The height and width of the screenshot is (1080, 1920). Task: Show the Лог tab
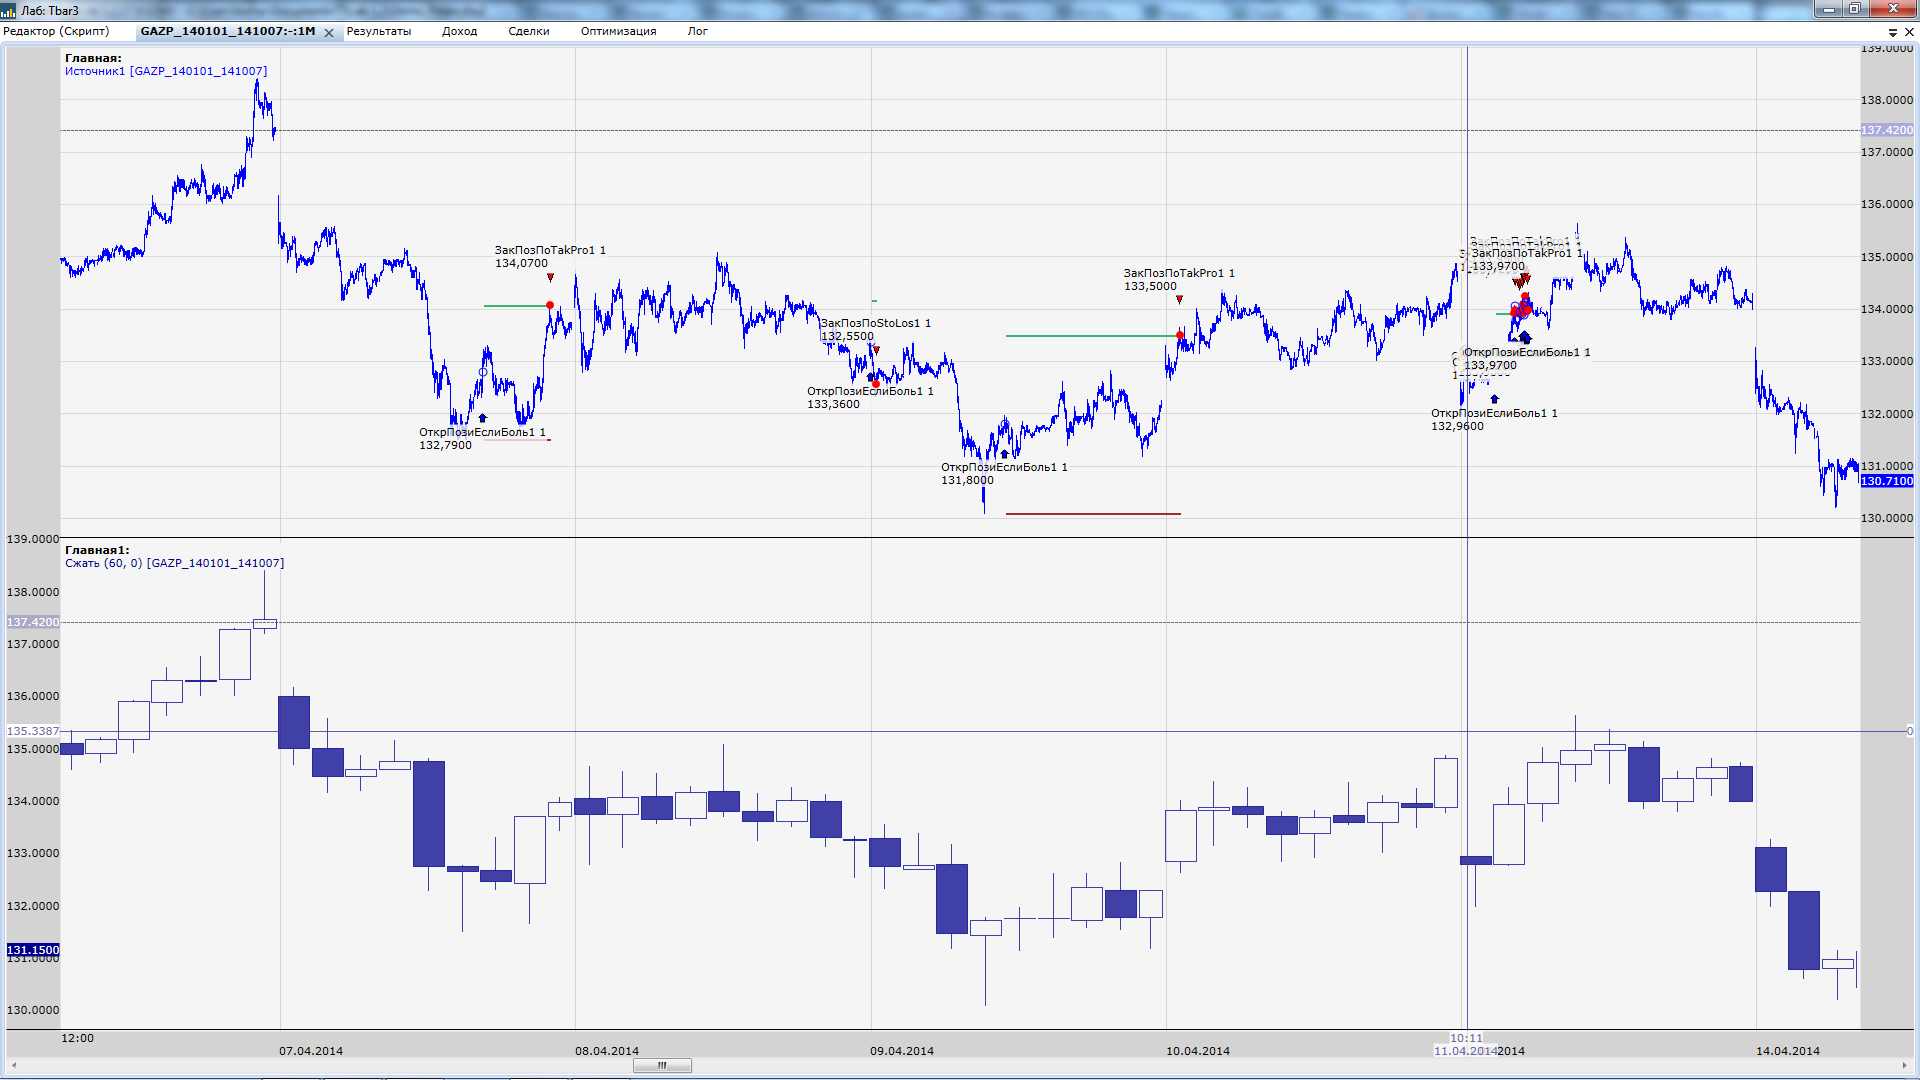tap(697, 31)
